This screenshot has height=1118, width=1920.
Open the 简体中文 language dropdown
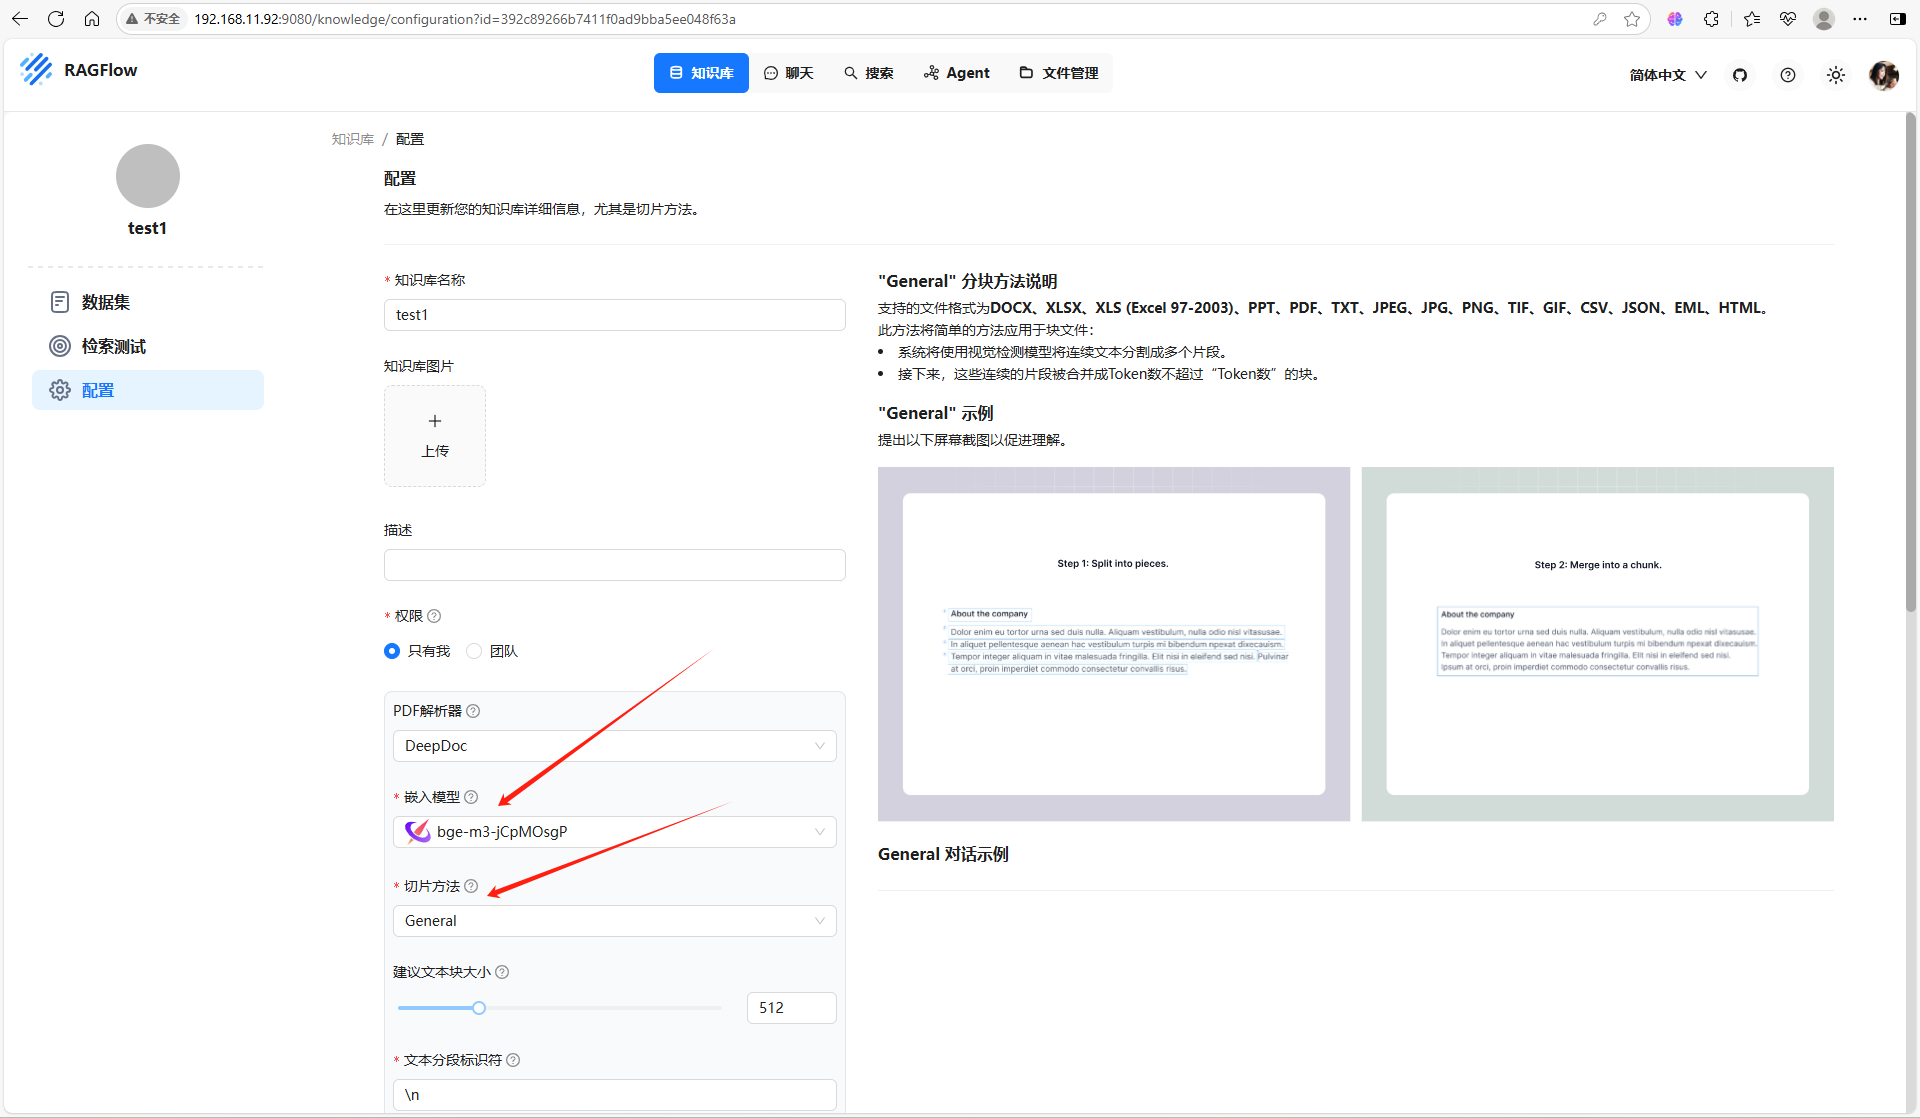click(x=1667, y=75)
